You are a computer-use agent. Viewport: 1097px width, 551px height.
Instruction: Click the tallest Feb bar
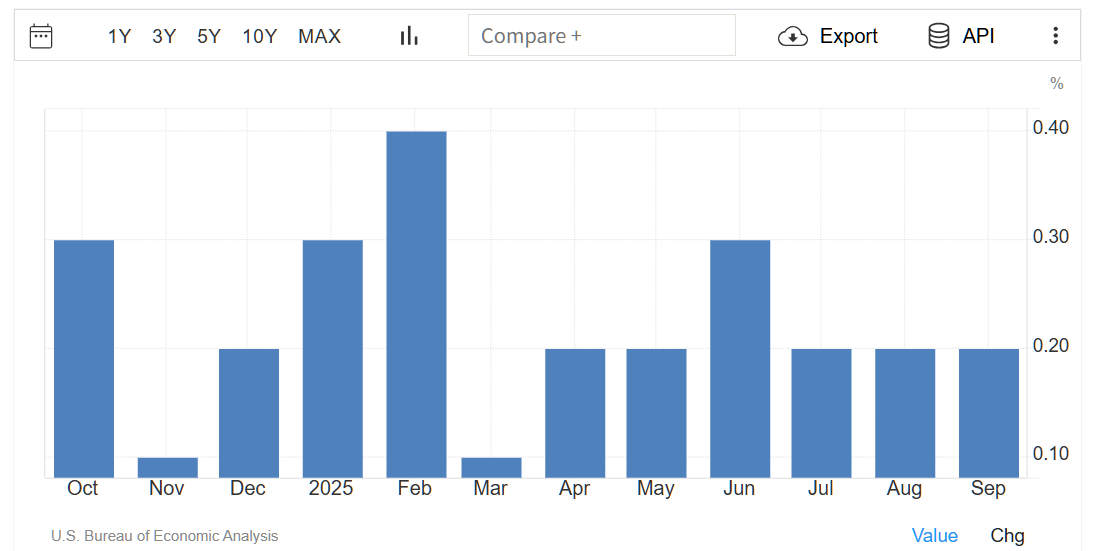(x=416, y=304)
